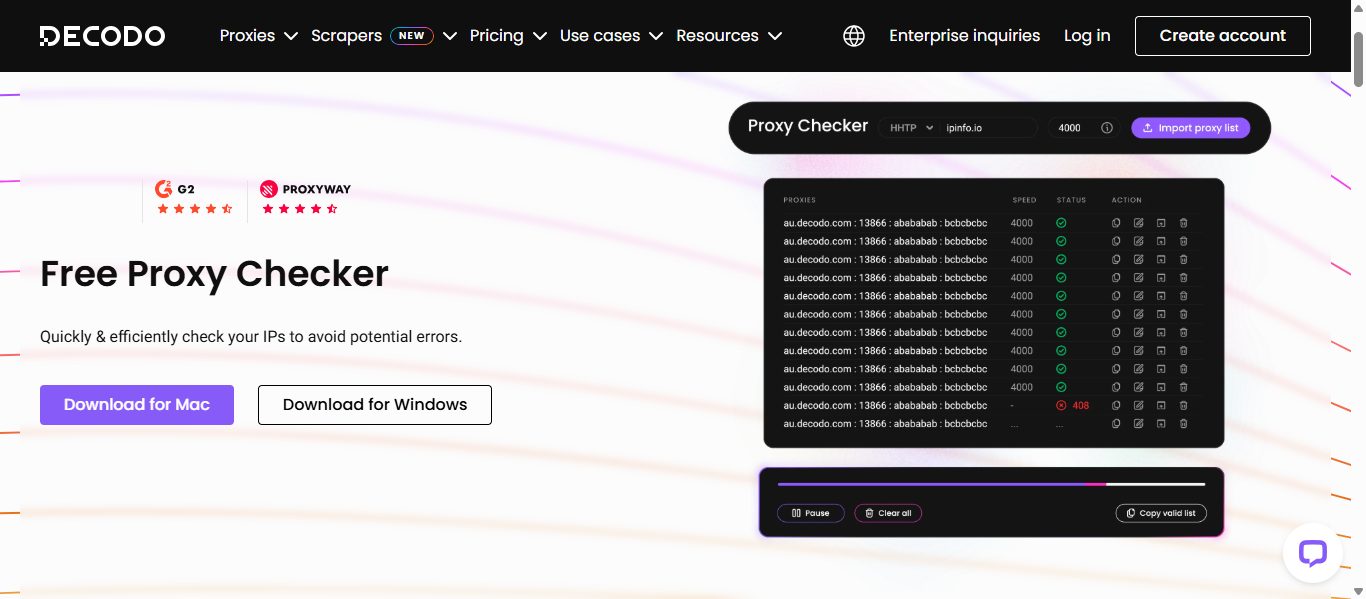Image resolution: width=1366 pixels, height=599 pixels.
Task: Expand the Proxies menu chevron
Action: 291,36
